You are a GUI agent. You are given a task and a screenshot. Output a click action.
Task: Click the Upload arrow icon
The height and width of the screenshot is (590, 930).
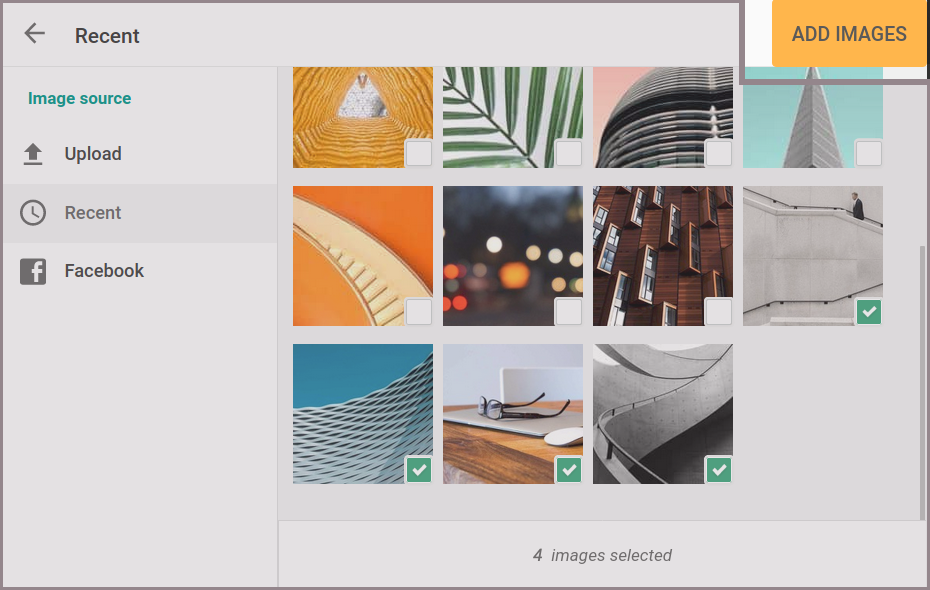point(33,154)
